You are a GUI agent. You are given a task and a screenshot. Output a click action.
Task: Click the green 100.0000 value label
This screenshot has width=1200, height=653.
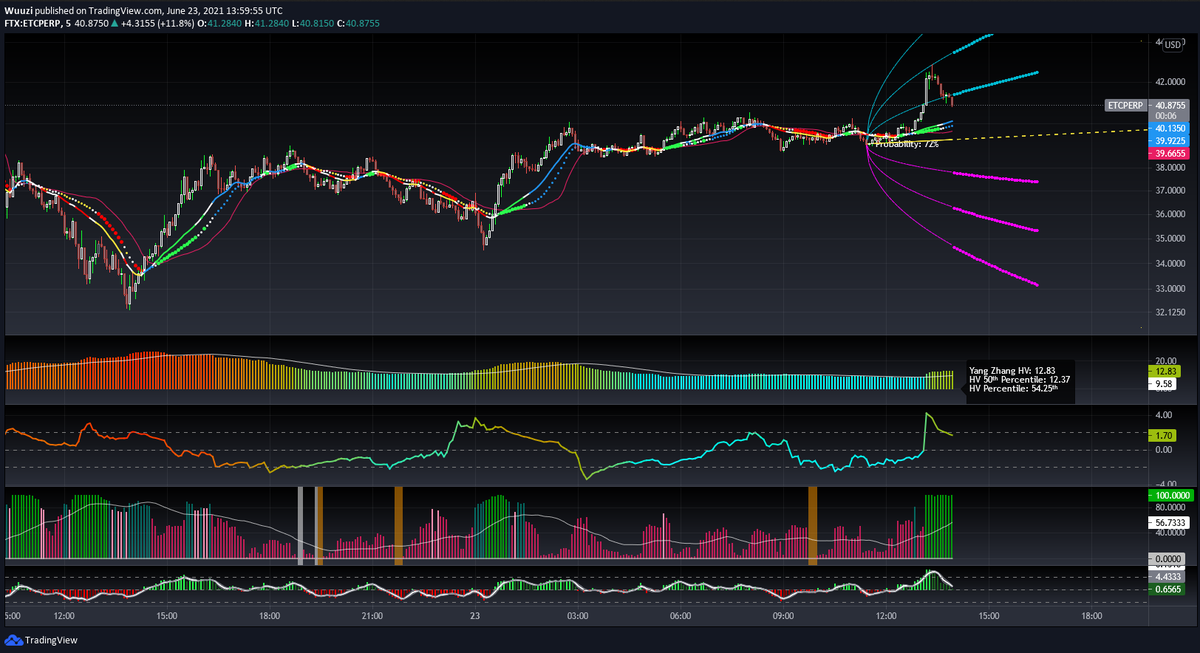[1171, 495]
